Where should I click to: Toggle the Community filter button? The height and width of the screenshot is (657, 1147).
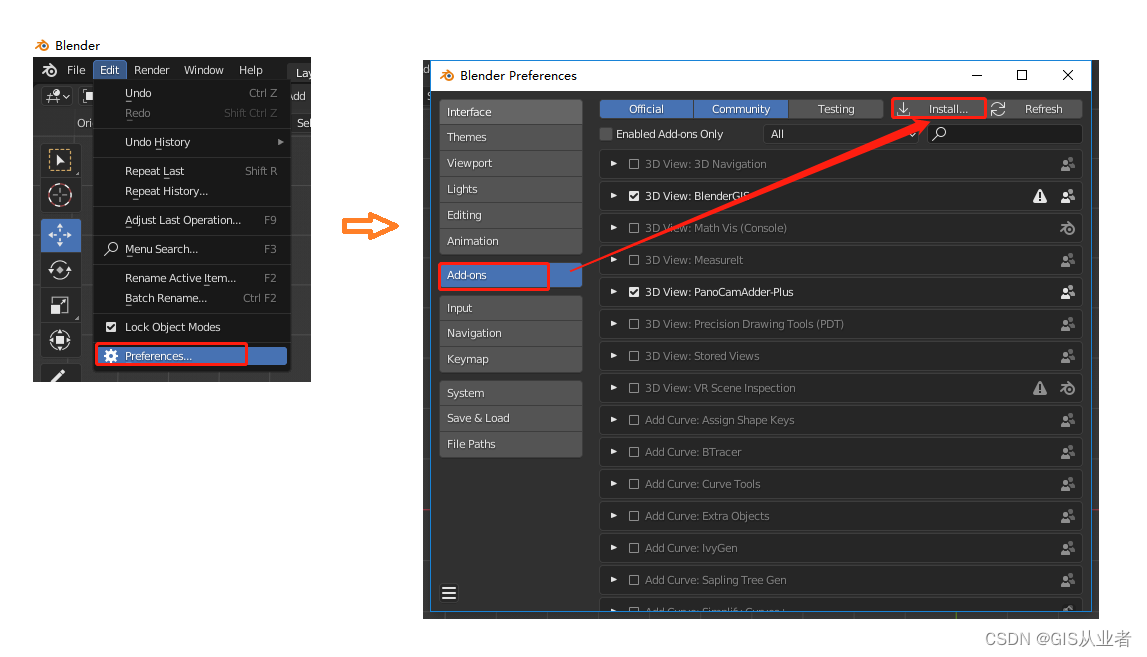[x=740, y=109]
